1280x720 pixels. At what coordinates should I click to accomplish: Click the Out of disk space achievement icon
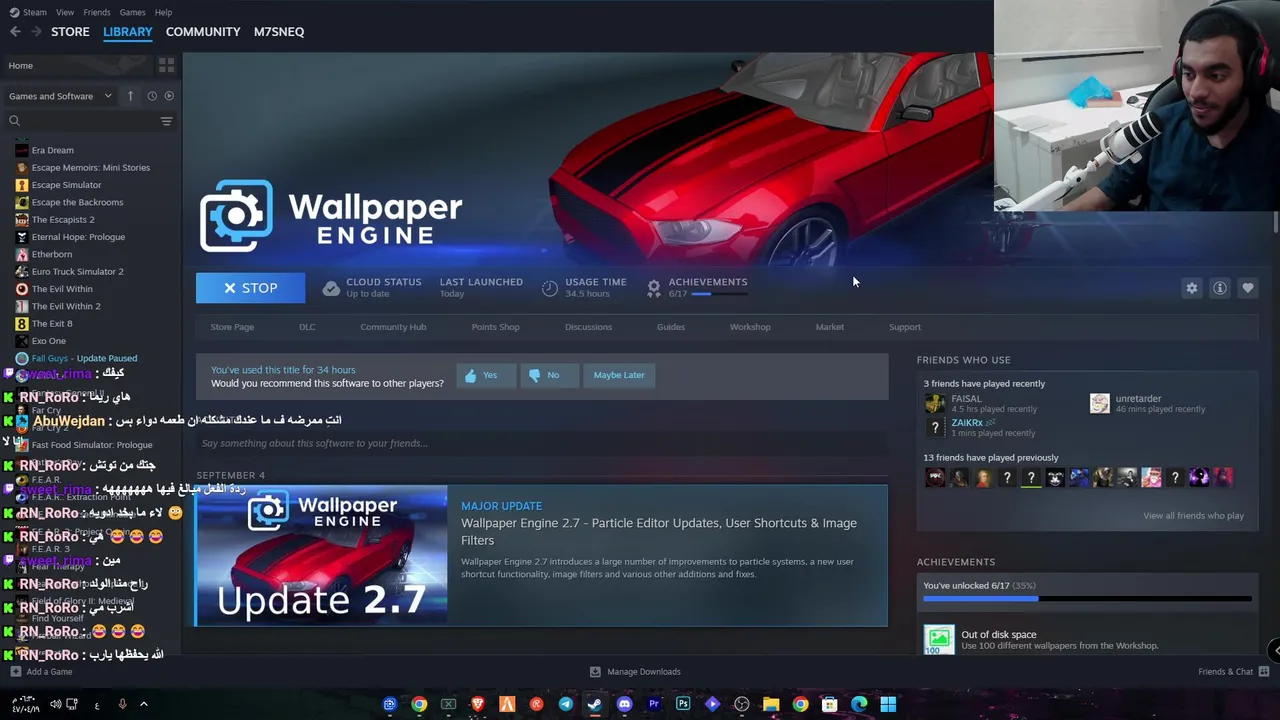(x=939, y=639)
